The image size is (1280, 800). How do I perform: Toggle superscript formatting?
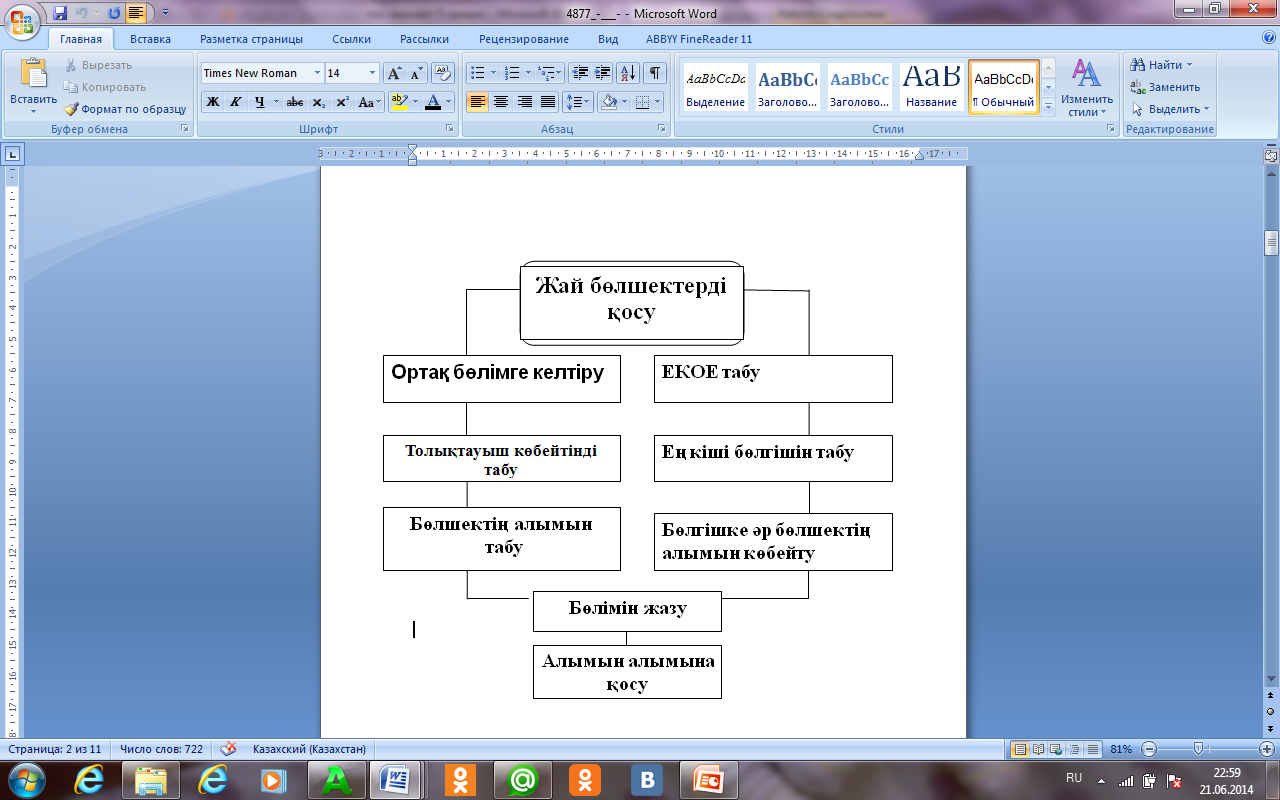pyautogui.click(x=342, y=102)
